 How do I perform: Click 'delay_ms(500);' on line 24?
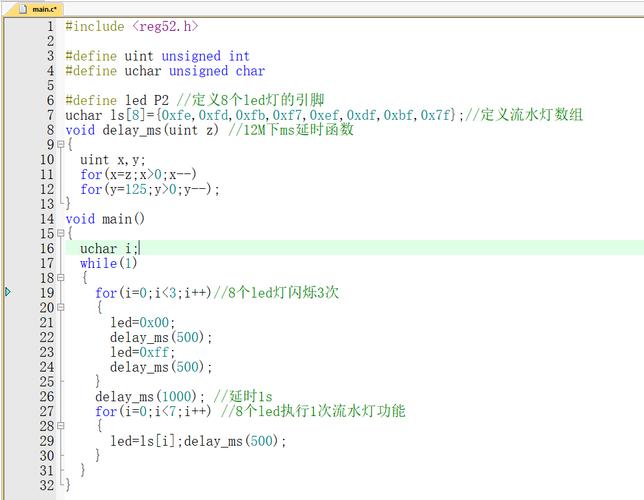tap(161, 367)
